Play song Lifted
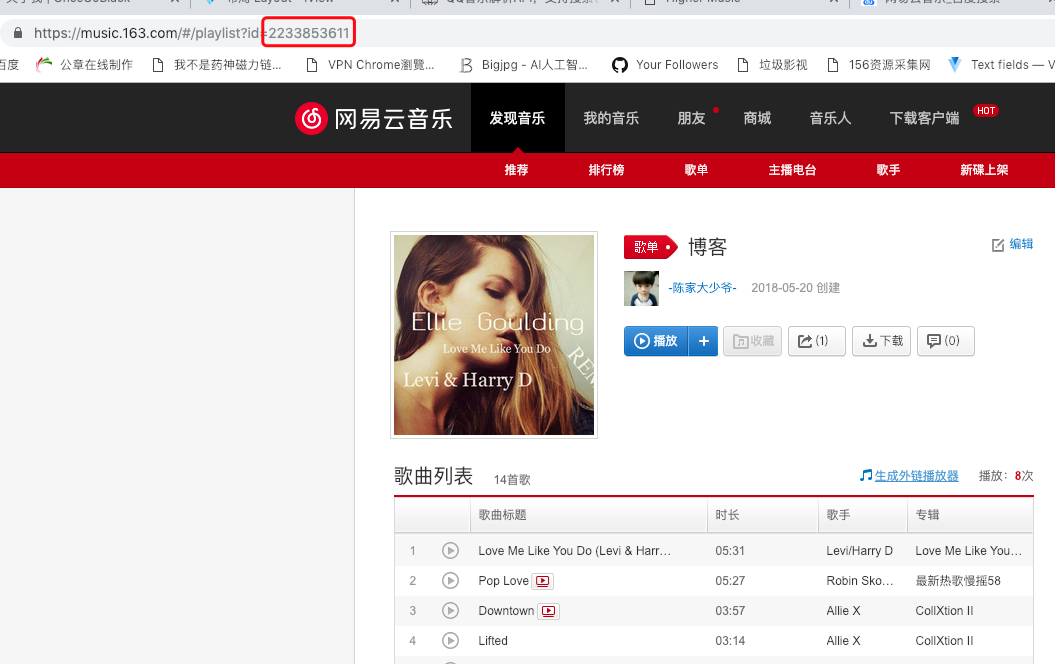 tap(450, 640)
